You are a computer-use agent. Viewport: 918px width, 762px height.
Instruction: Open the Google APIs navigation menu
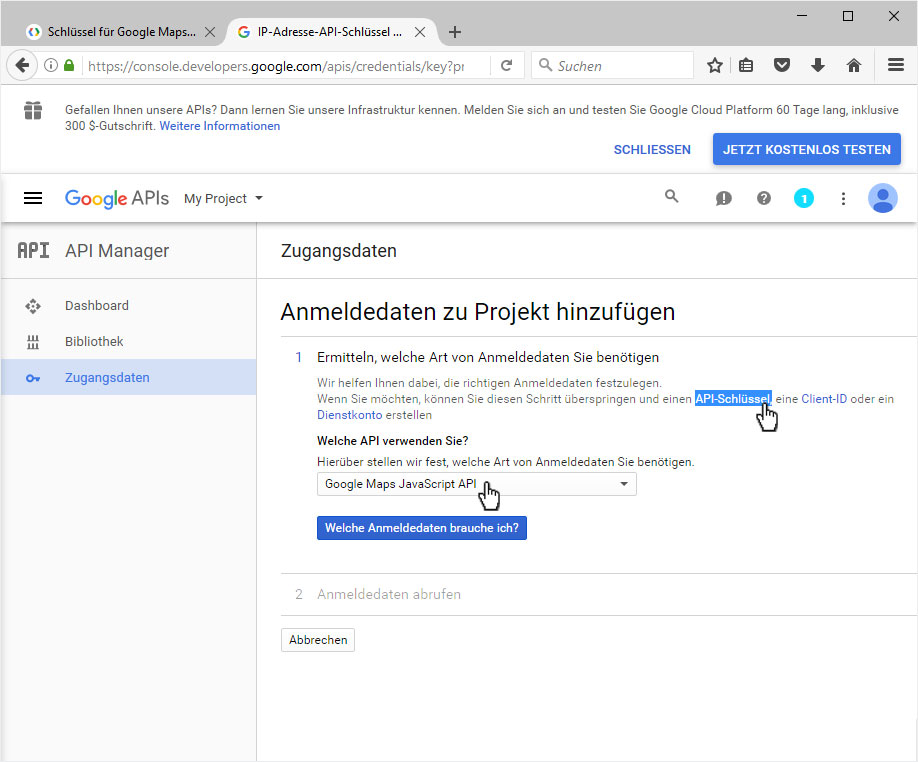pyautogui.click(x=33, y=198)
